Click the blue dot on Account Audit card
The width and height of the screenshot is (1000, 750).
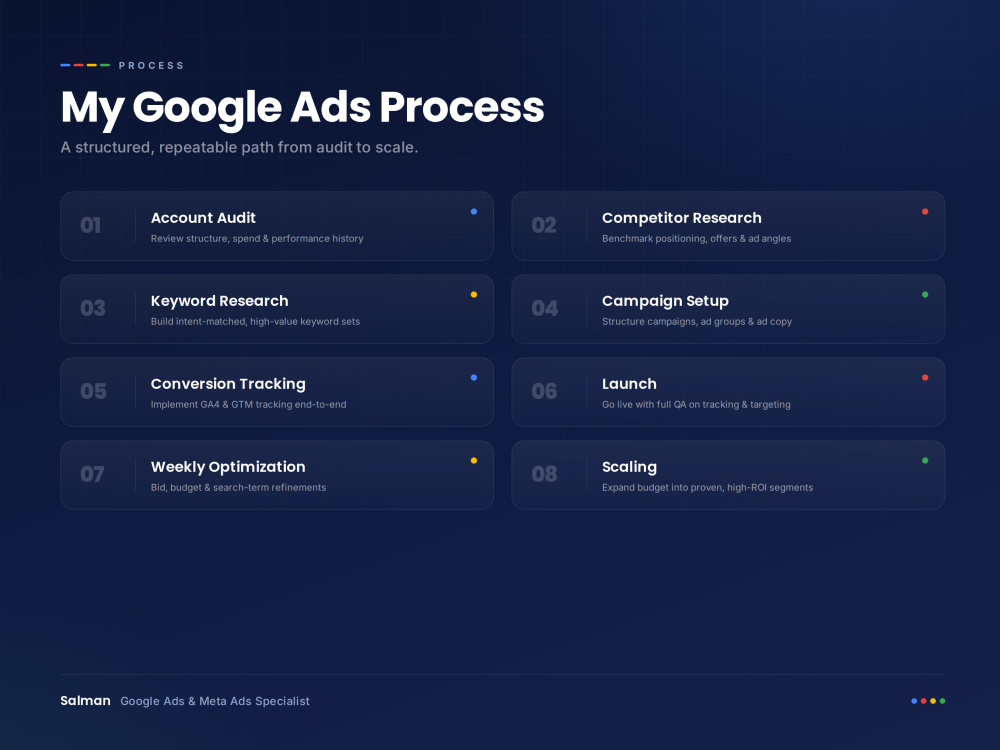(474, 212)
